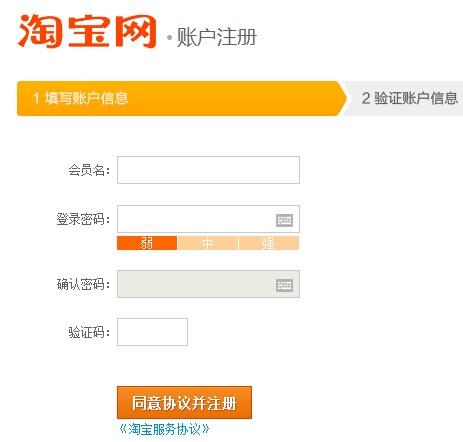463x442 pixels.
Task: Select step 1 填写账户信息 tab
Action: click(x=182, y=98)
